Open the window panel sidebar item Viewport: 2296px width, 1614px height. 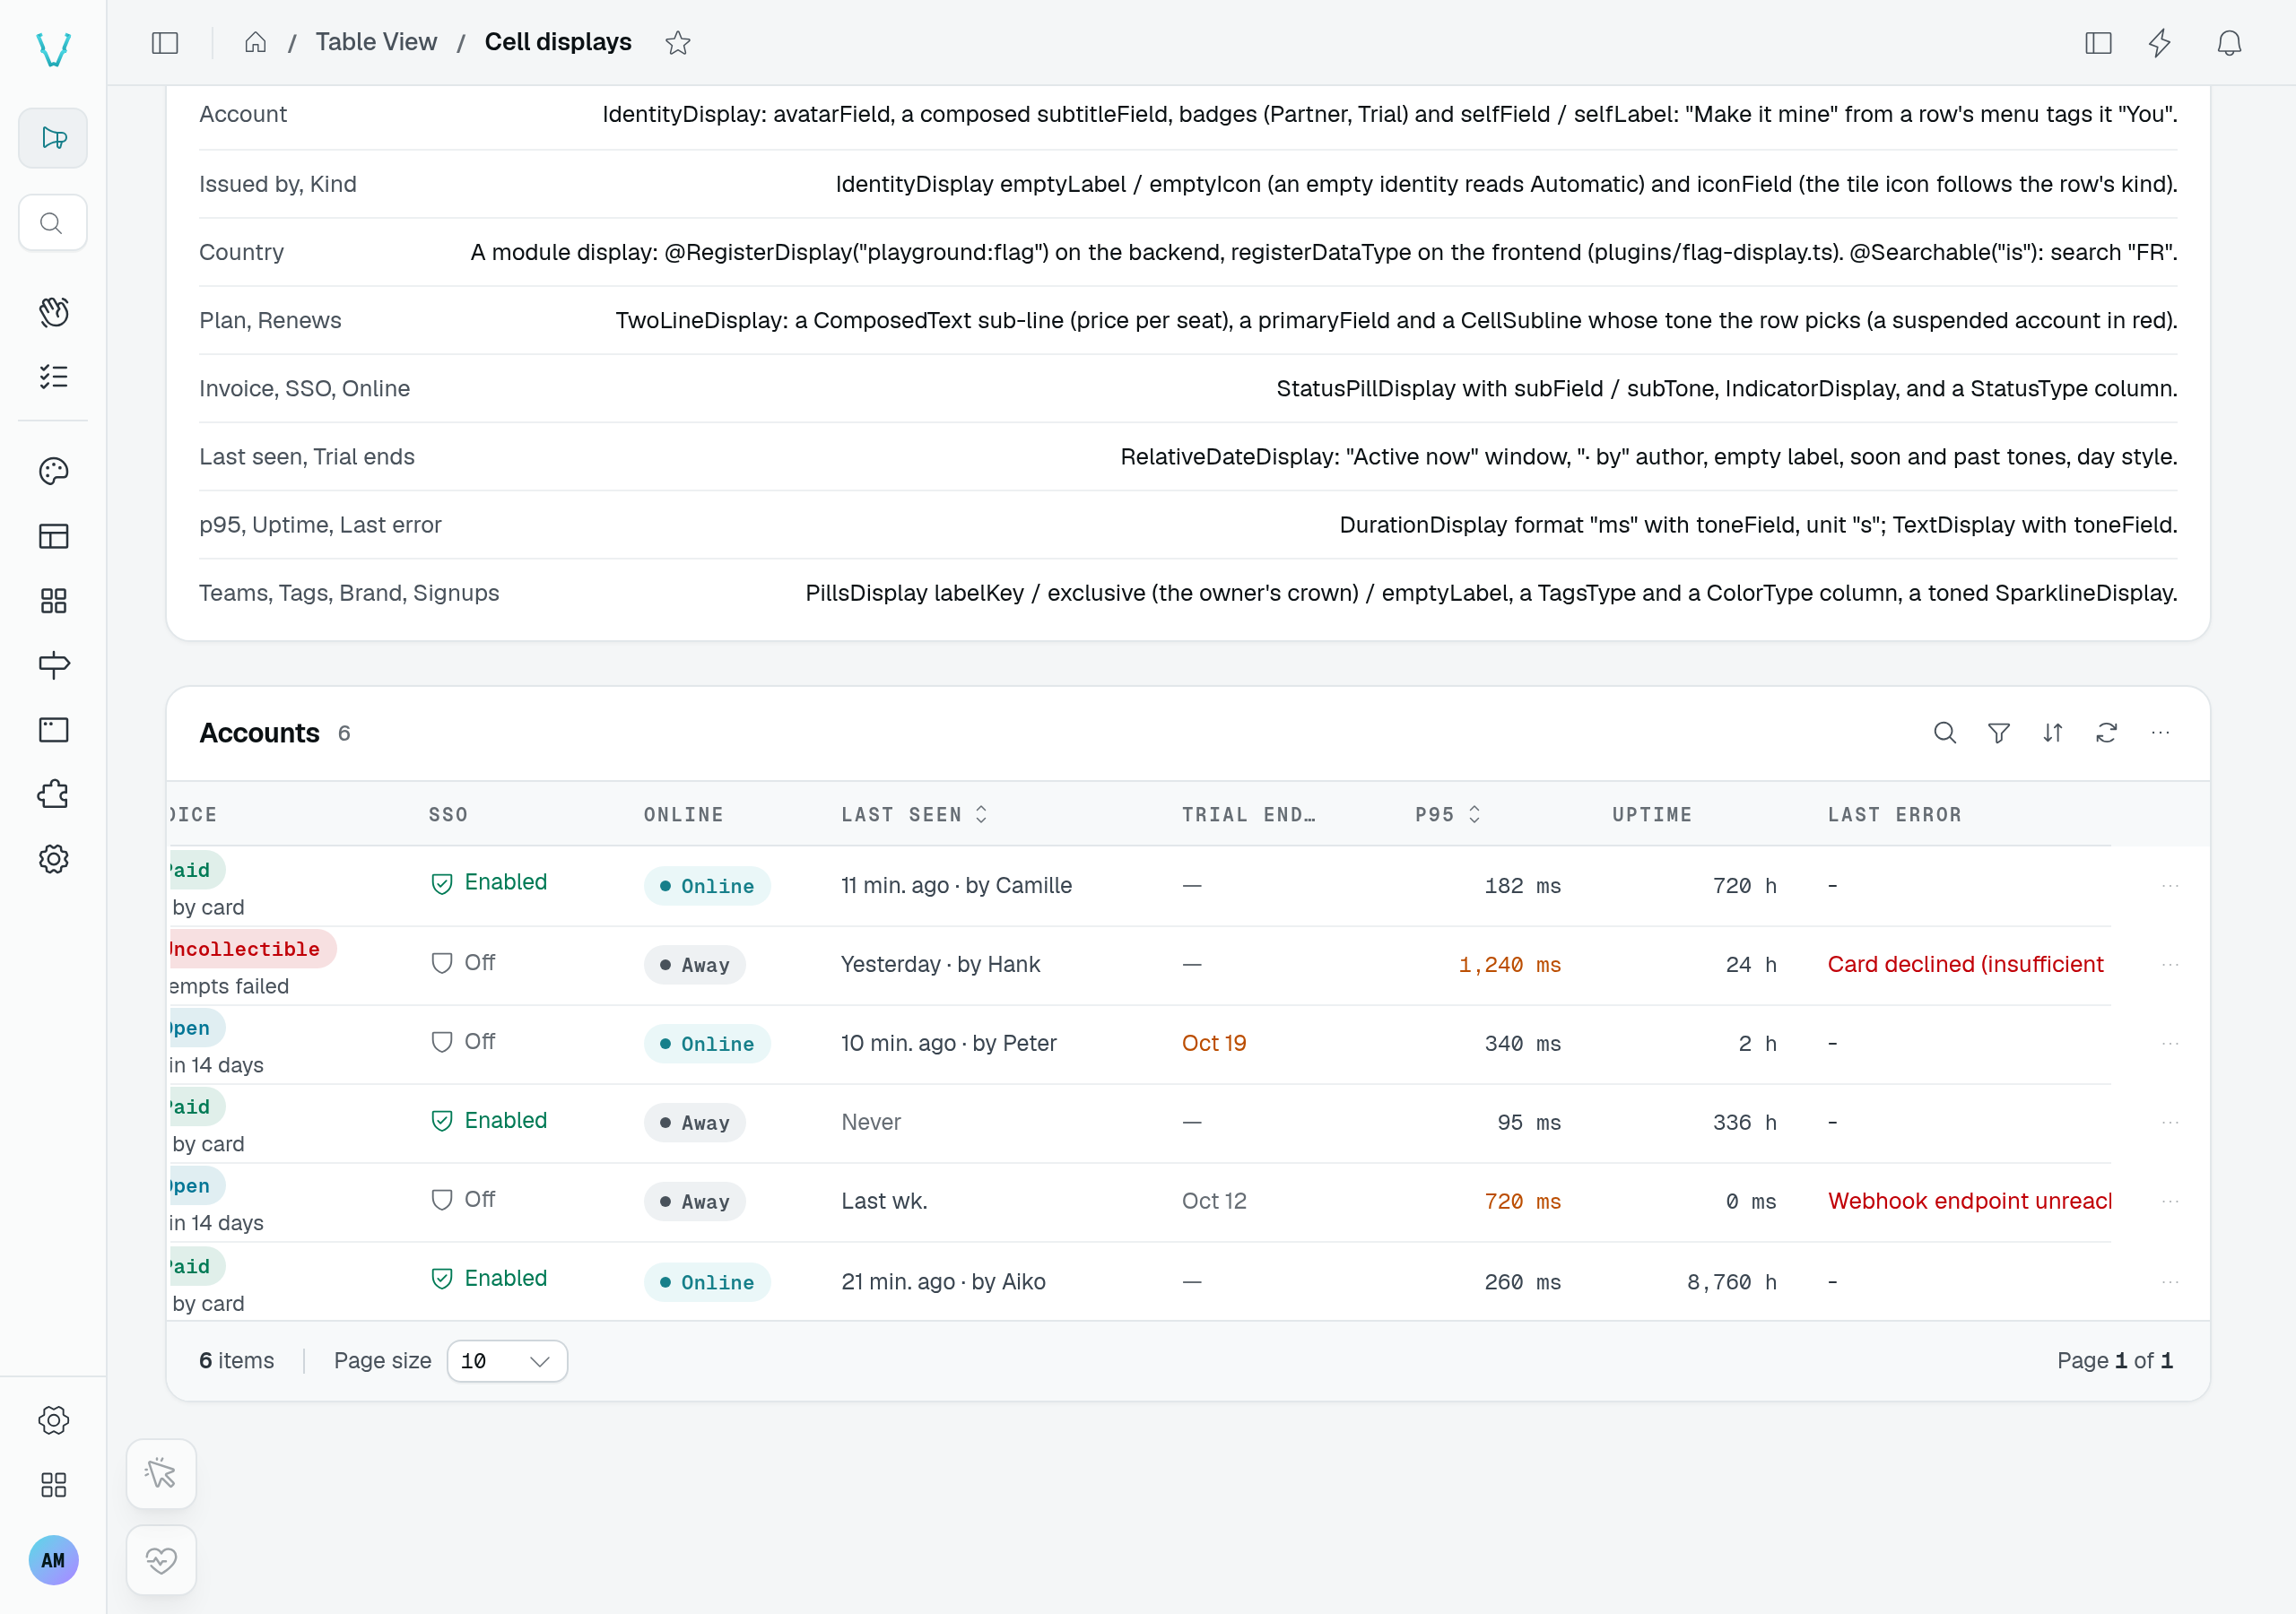point(53,730)
